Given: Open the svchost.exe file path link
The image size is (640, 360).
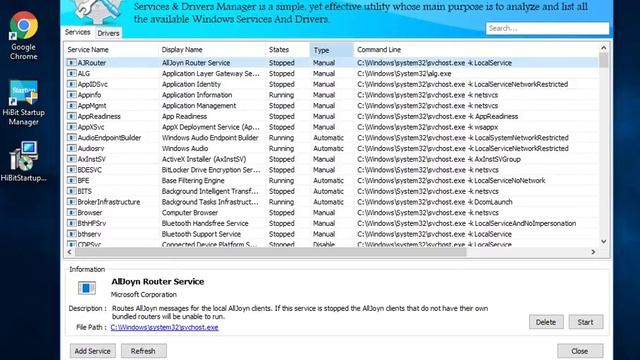Looking at the screenshot, I should click(x=164, y=327).
